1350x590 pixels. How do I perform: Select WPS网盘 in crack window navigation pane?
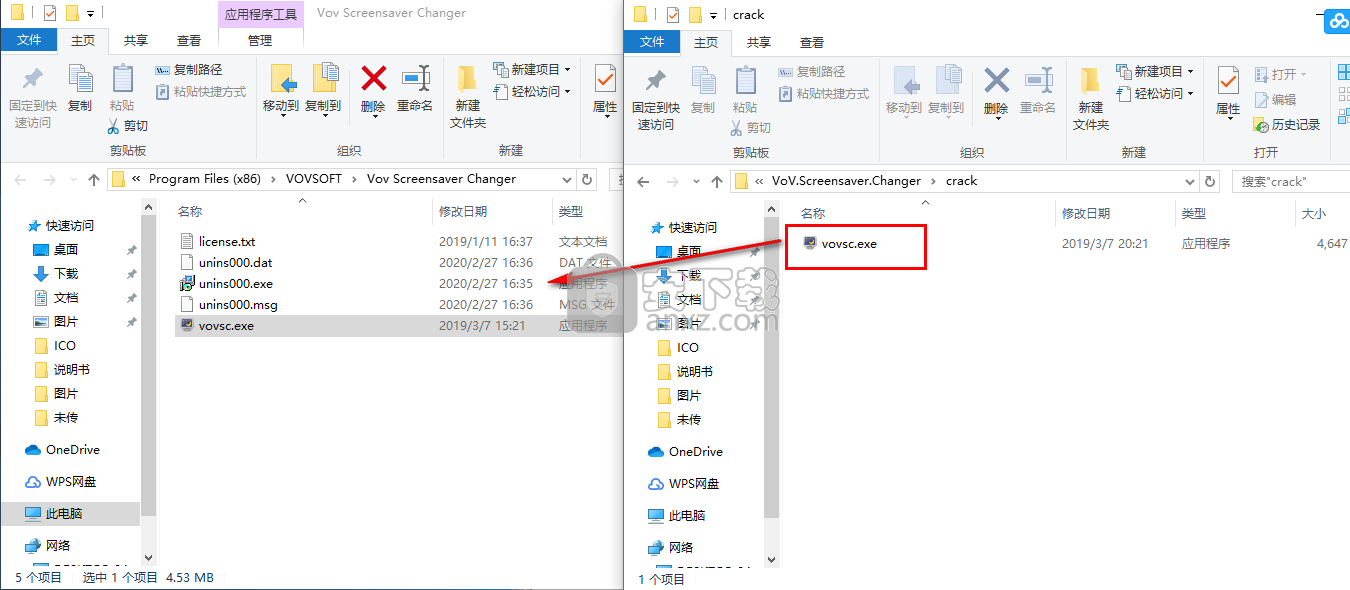[x=694, y=483]
